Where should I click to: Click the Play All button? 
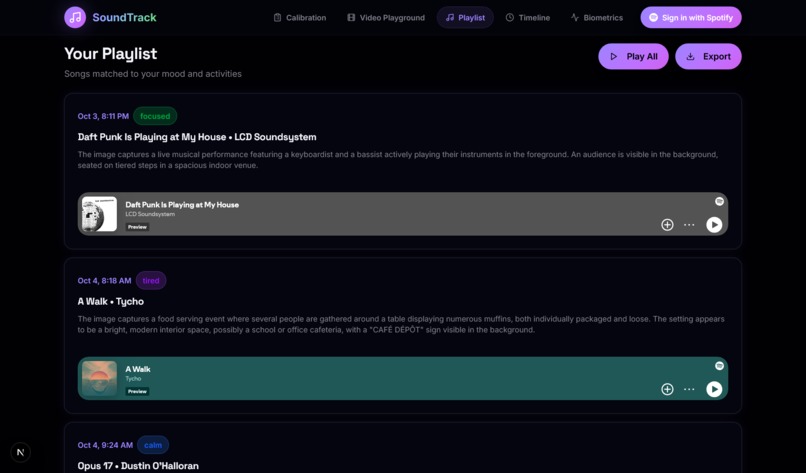pos(633,57)
